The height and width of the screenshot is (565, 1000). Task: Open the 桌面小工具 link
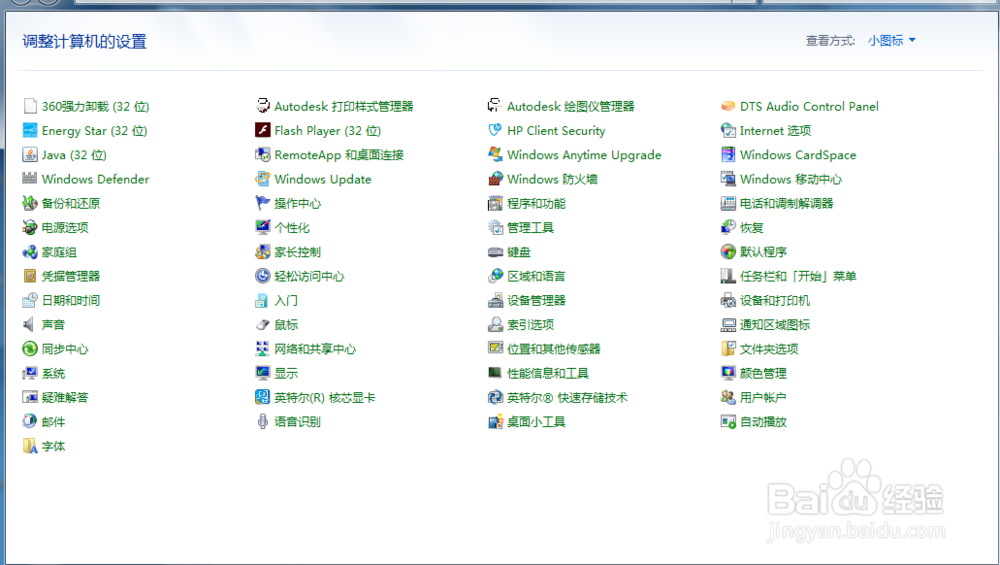[x=536, y=422]
